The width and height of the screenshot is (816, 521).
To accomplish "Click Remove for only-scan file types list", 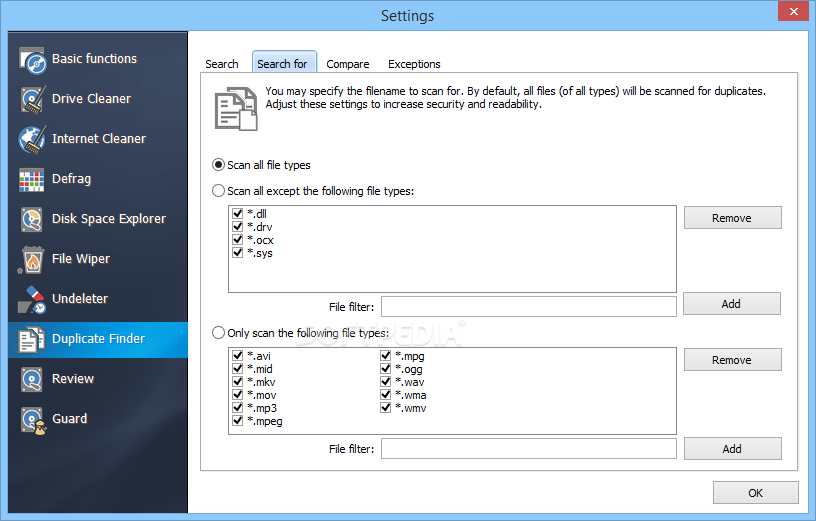I will 732,360.
